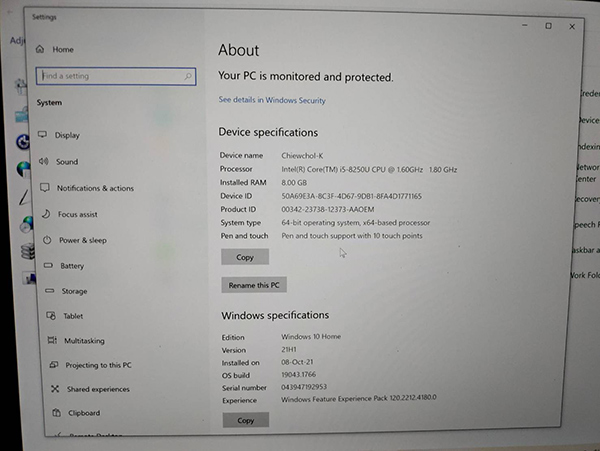Click Installed on date 08-Oct-21
600x451 pixels.
click(297, 362)
